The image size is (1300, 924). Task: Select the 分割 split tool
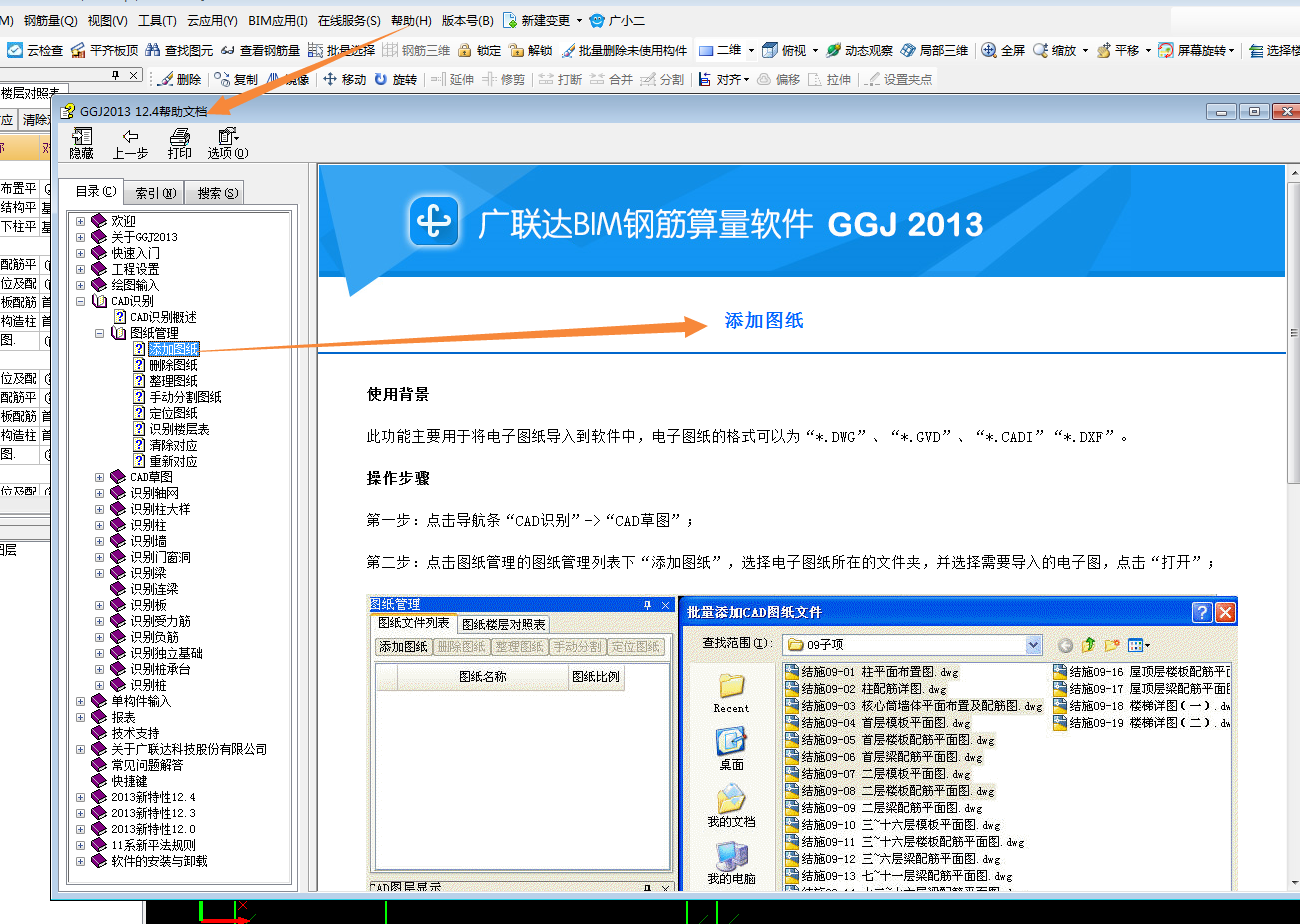[662, 79]
